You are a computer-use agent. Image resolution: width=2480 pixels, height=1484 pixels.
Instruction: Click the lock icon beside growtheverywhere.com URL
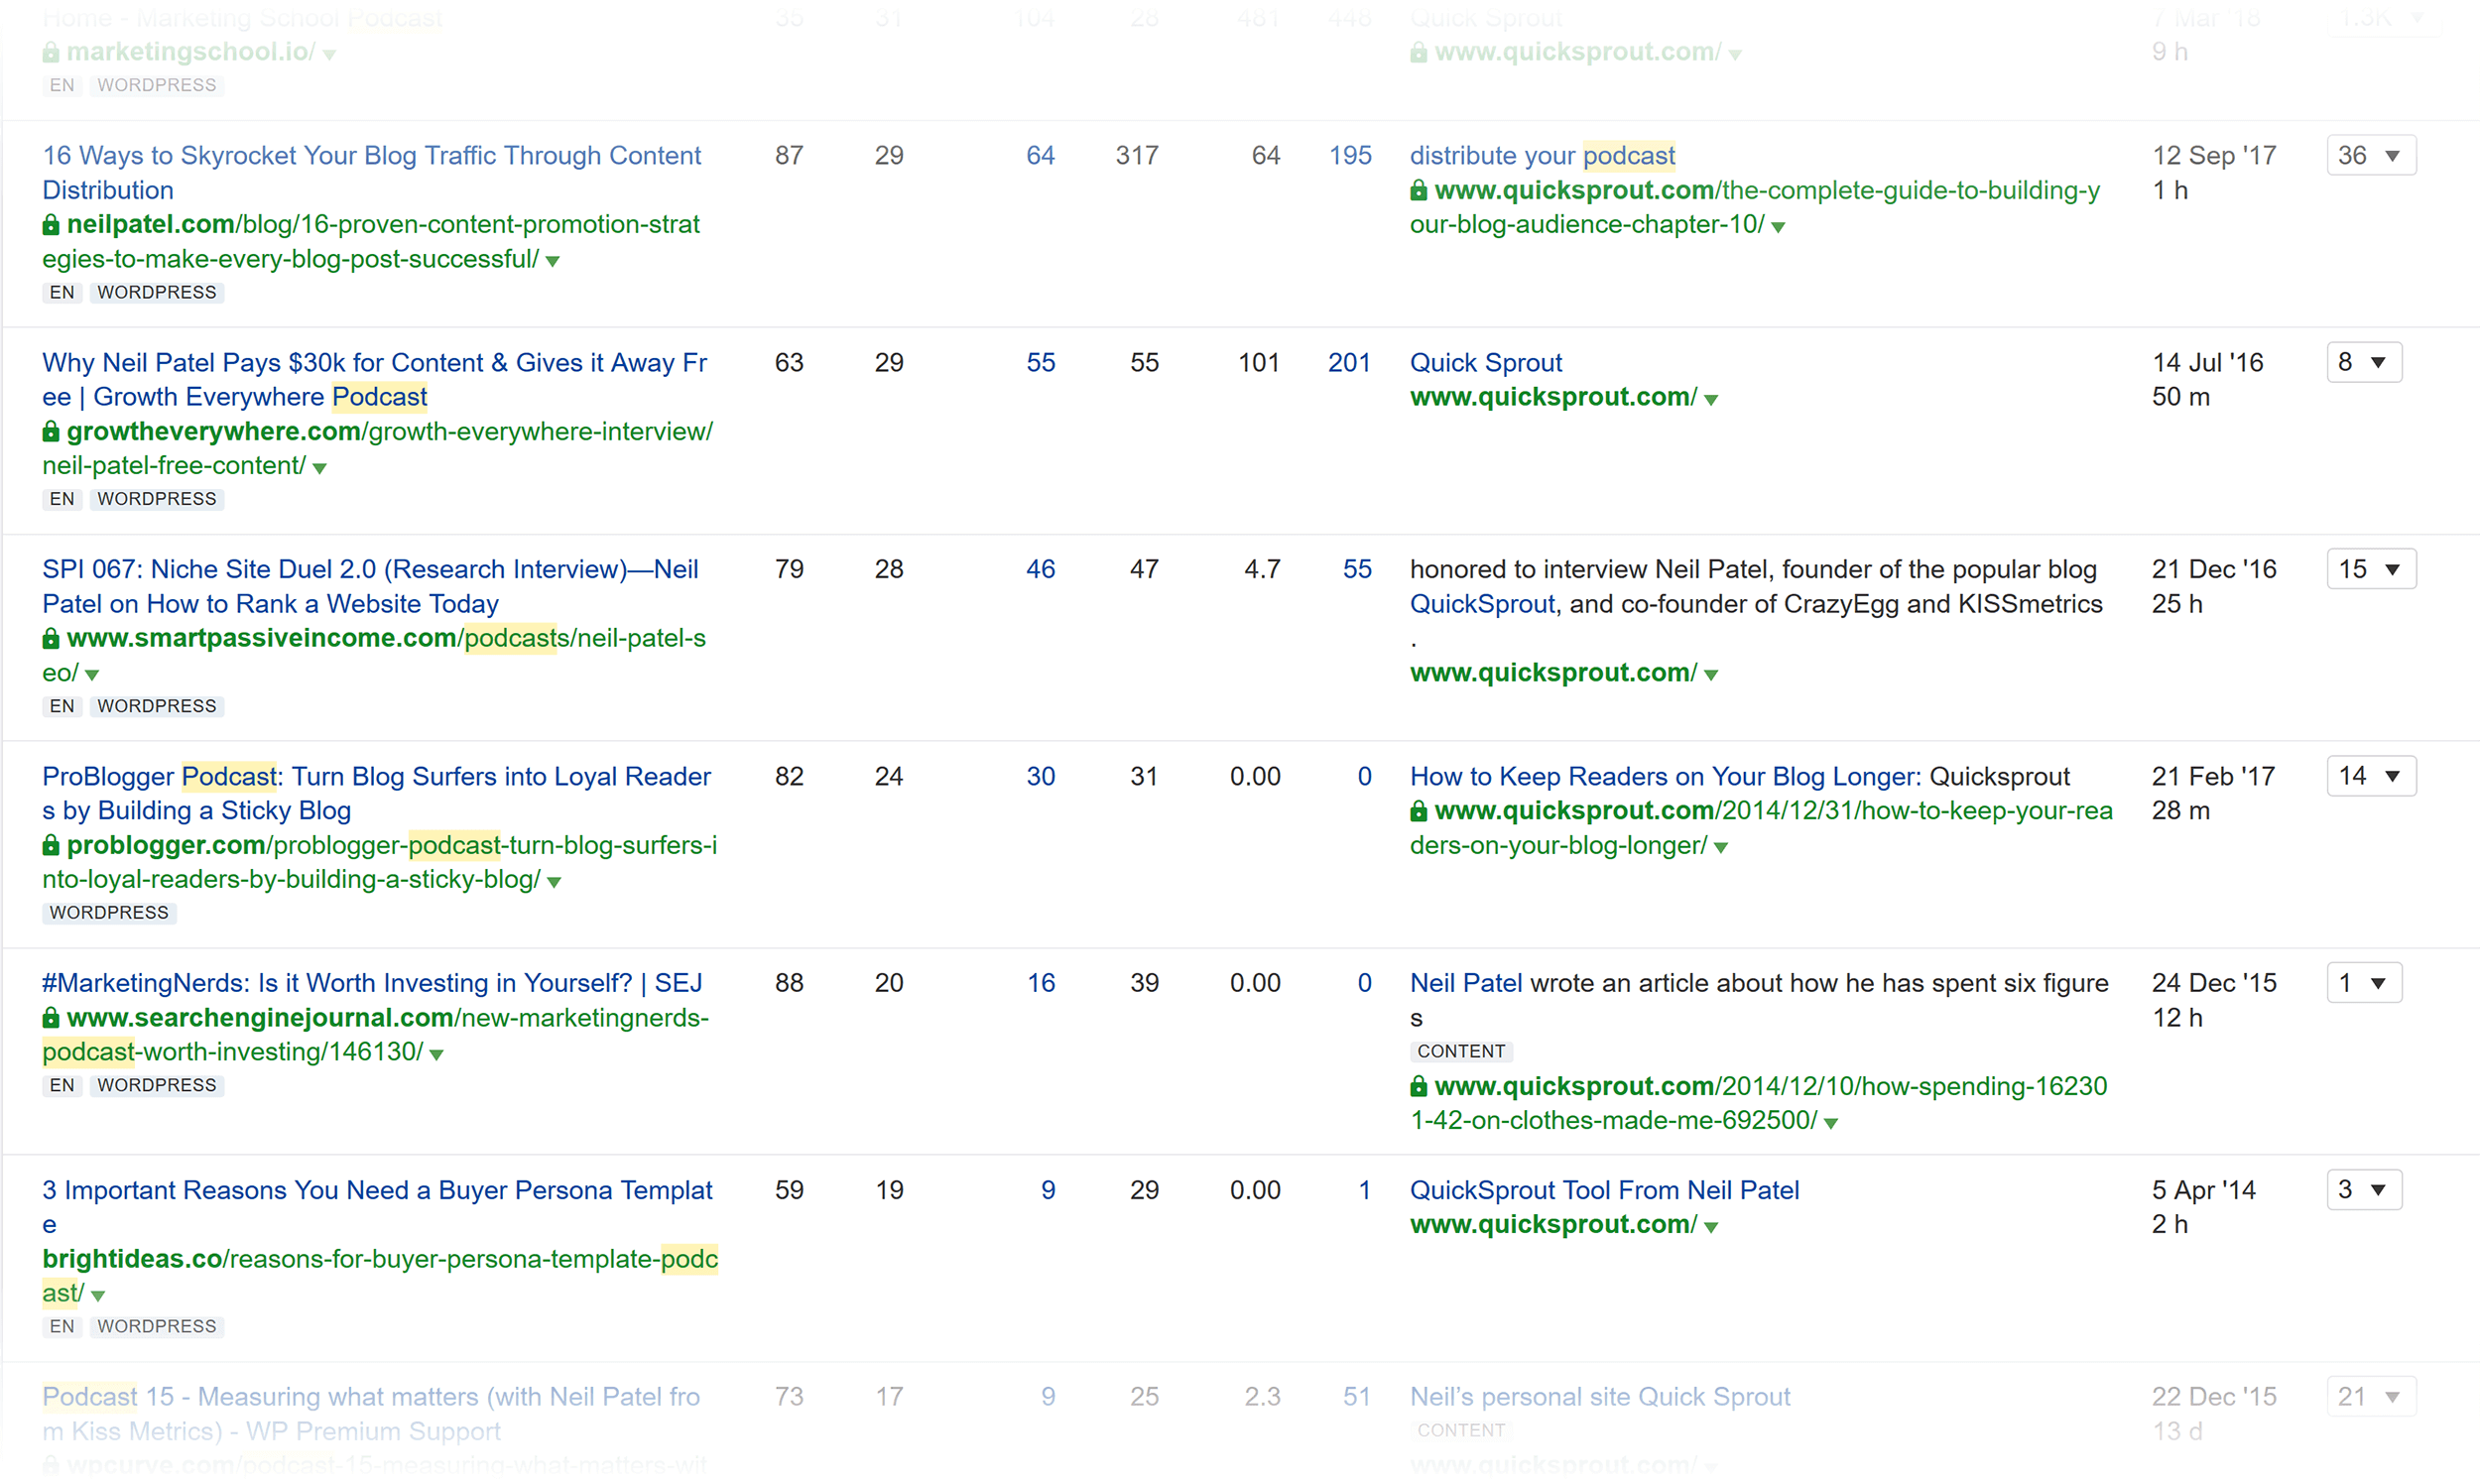(x=51, y=432)
